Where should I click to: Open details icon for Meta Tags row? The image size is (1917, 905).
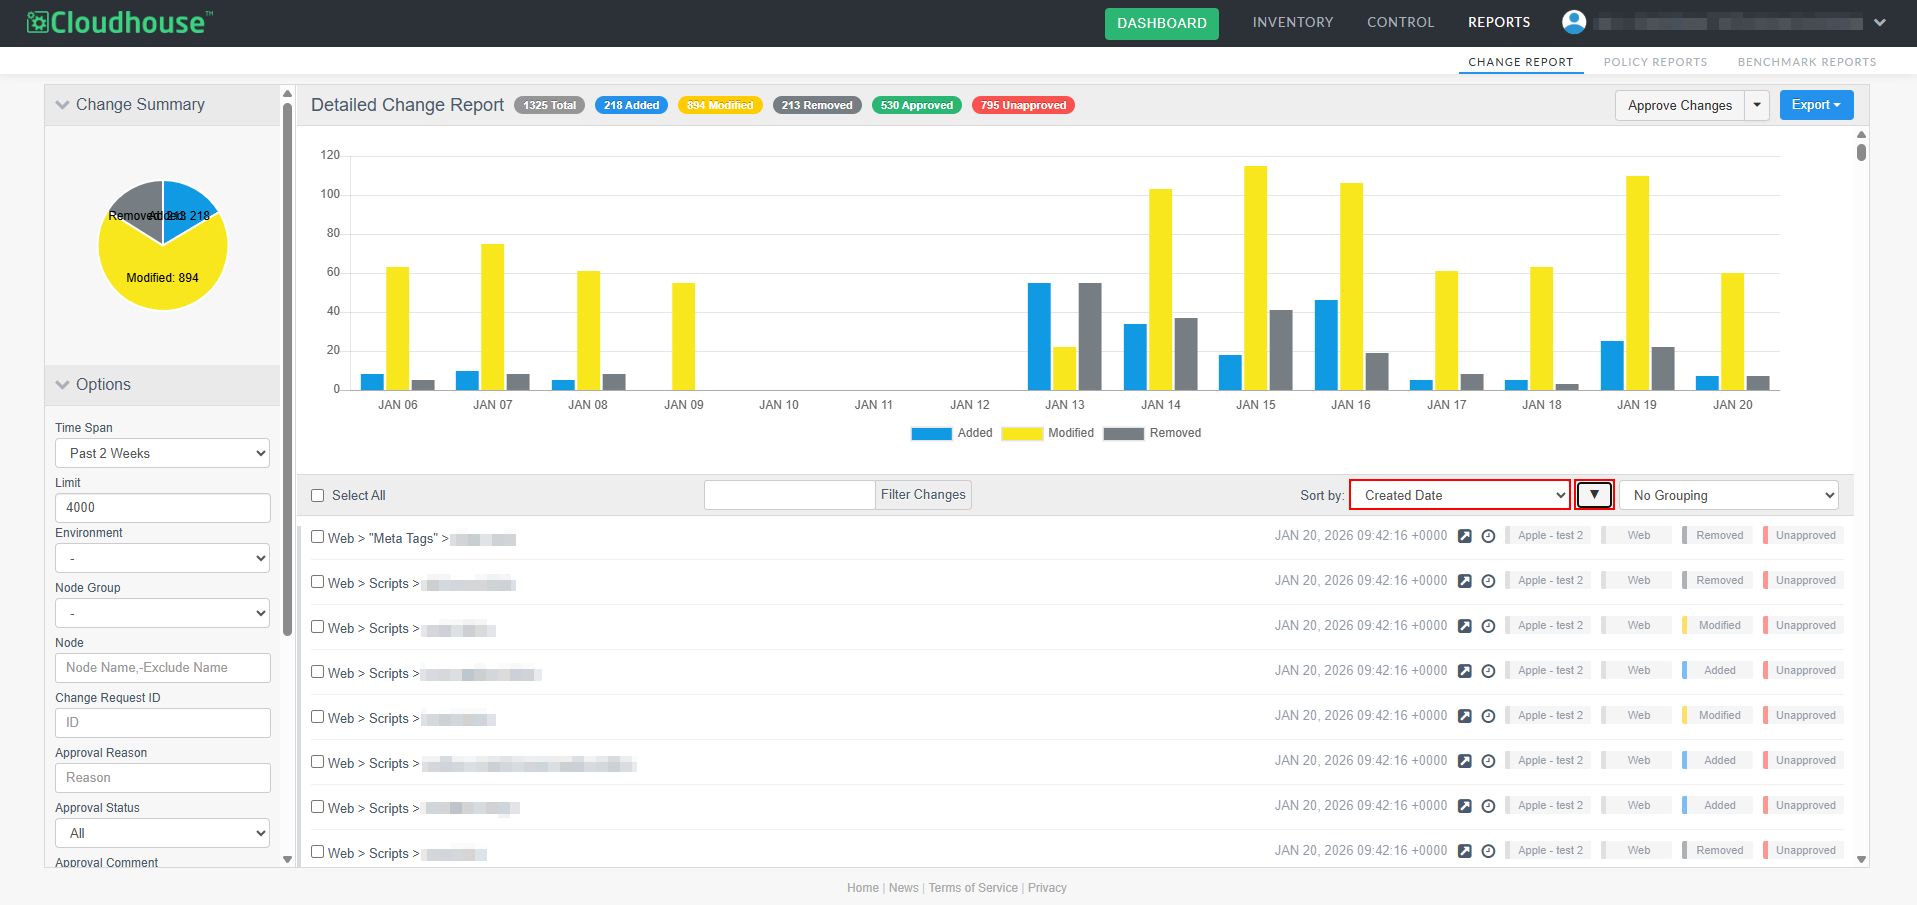1464,536
